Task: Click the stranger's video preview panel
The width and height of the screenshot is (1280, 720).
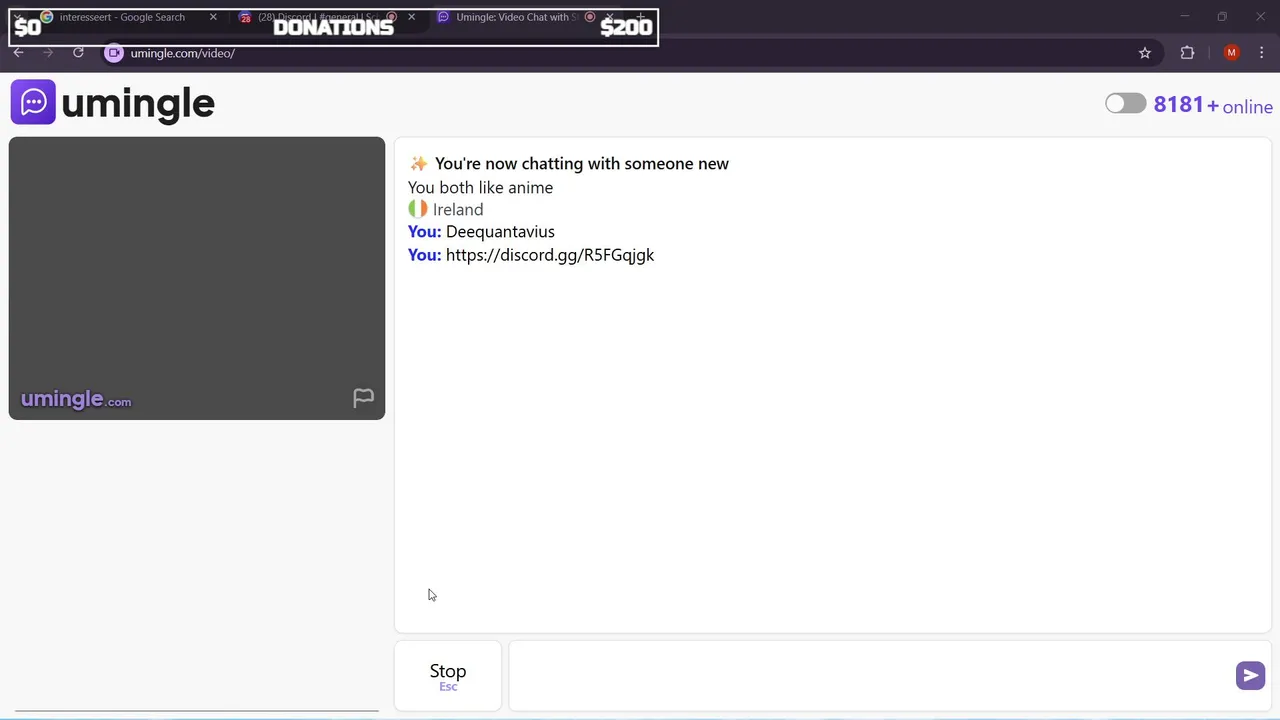Action: pos(197,278)
